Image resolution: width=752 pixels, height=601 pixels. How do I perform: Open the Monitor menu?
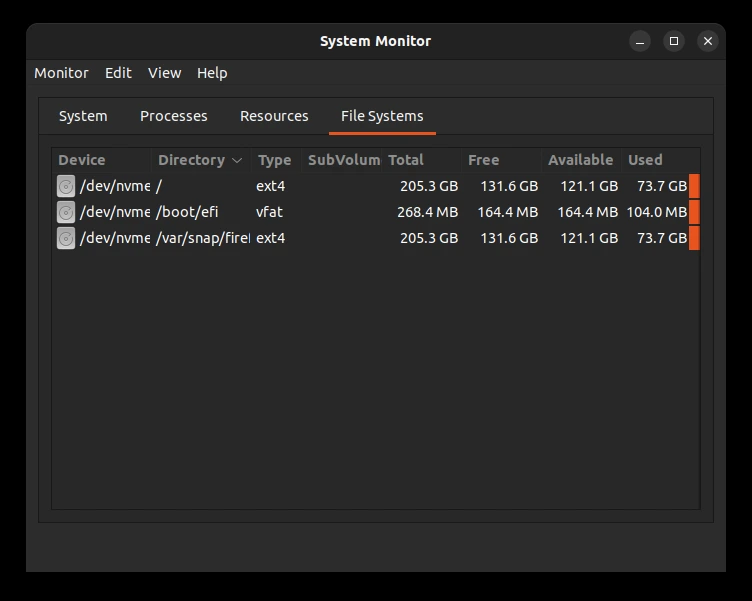[x=61, y=73]
